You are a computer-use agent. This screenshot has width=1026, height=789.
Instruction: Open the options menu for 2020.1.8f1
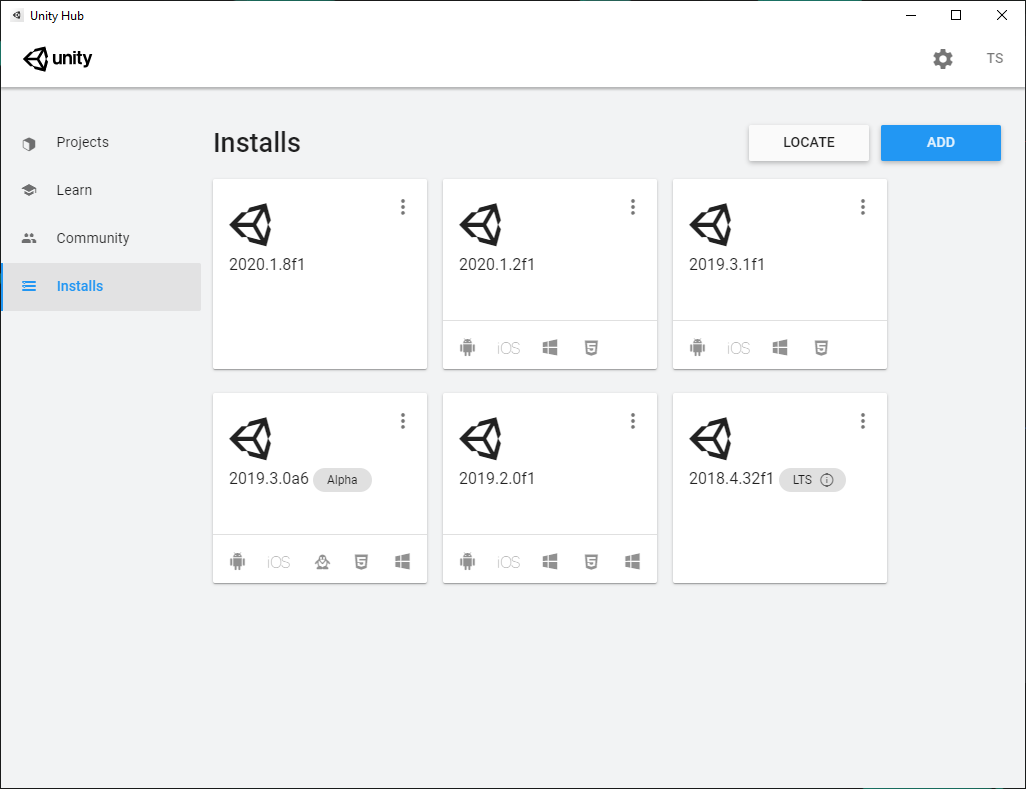point(403,207)
